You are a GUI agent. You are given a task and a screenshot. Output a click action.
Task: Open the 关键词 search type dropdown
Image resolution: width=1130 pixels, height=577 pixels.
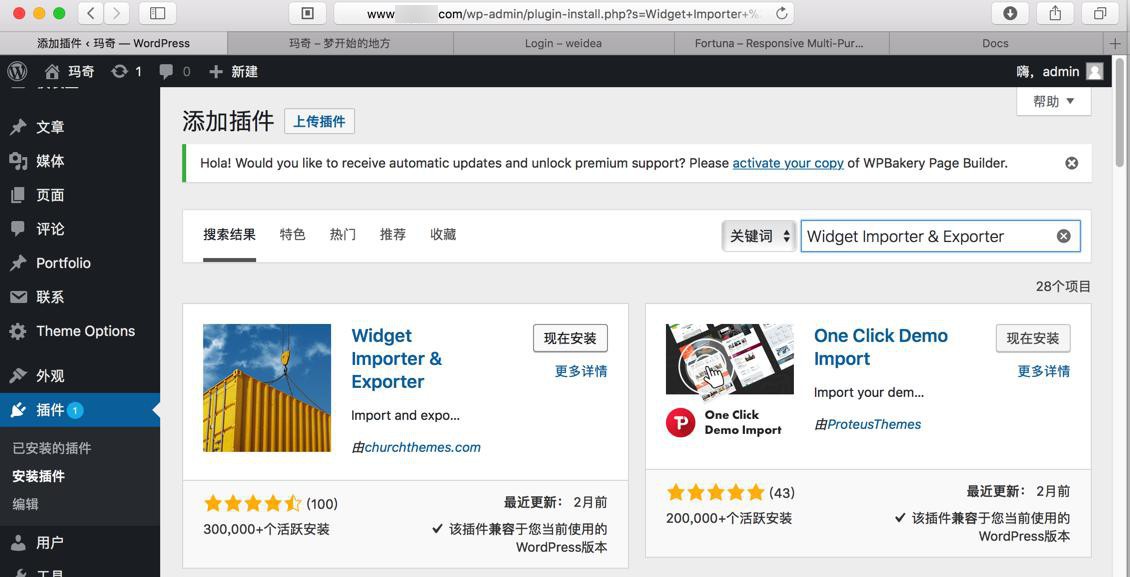[760, 236]
